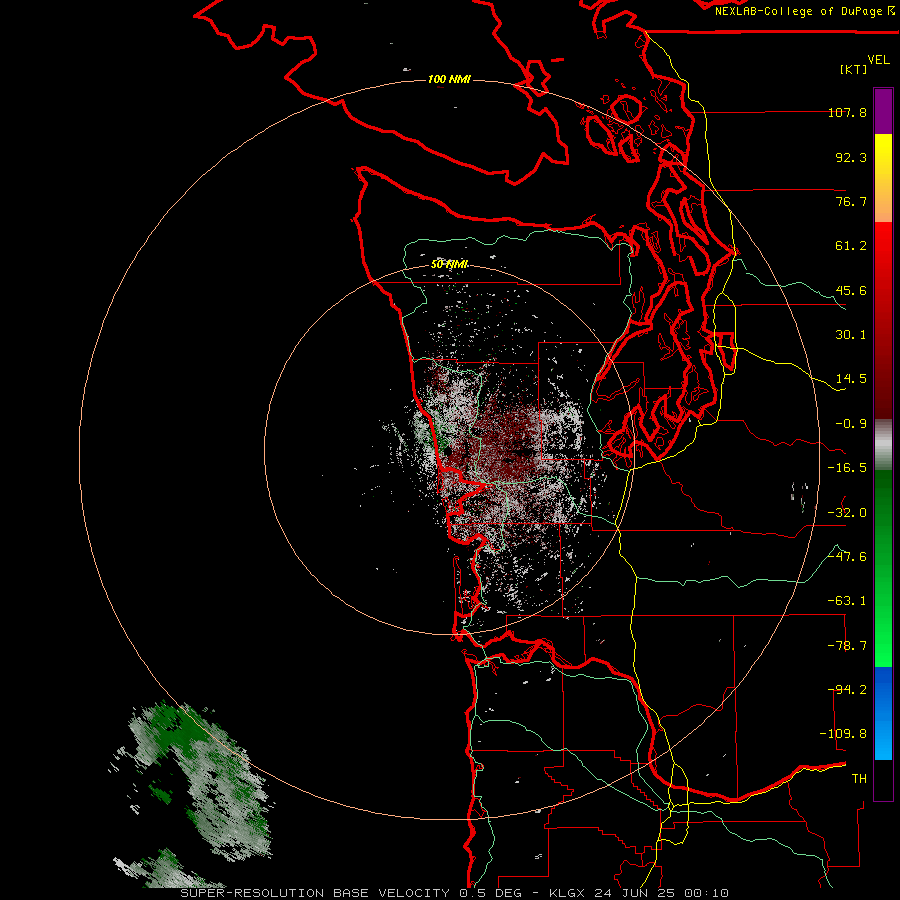Click the -63.1 velocity scale label

(x=847, y=601)
